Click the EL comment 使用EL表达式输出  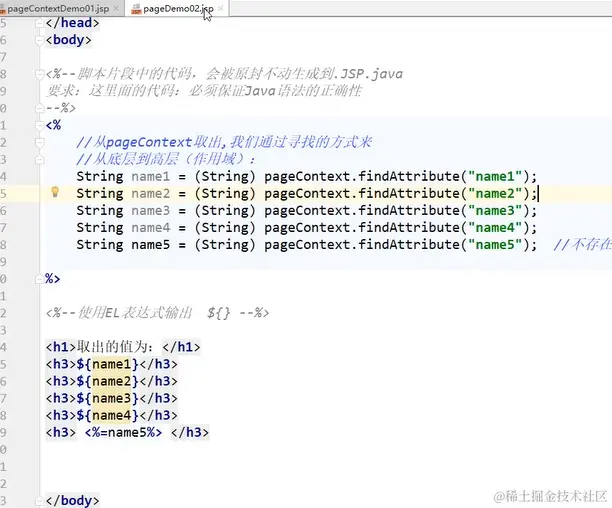click(x=135, y=313)
